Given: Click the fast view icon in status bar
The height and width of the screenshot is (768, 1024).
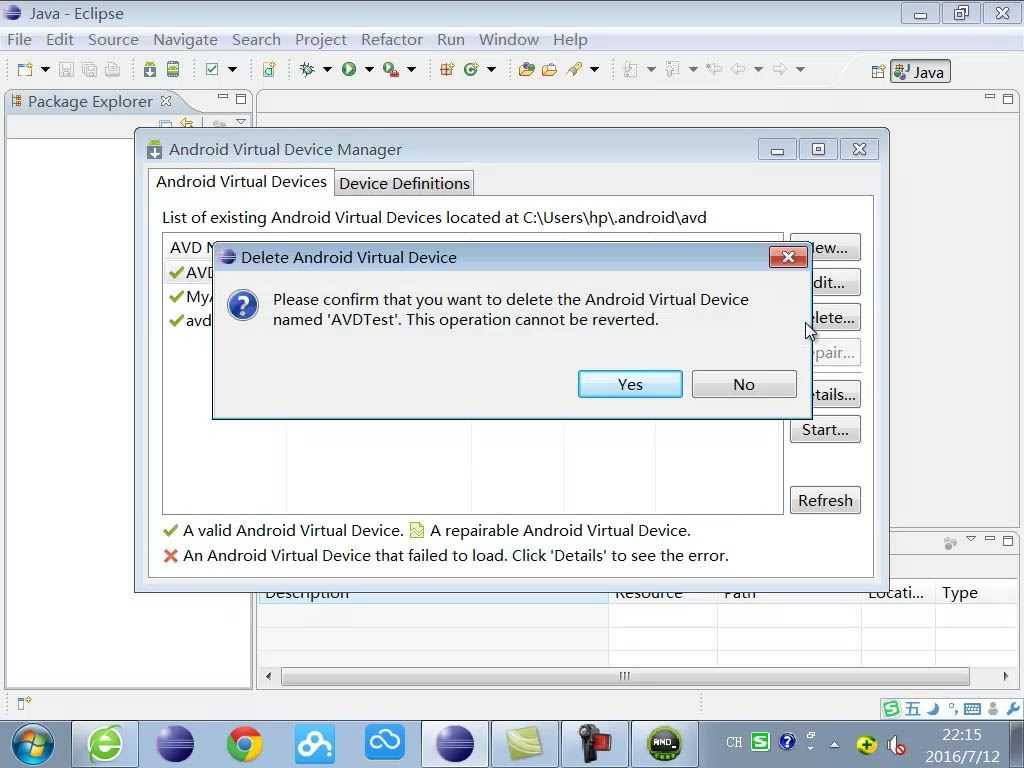Looking at the screenshot, I should coord(24,703).
